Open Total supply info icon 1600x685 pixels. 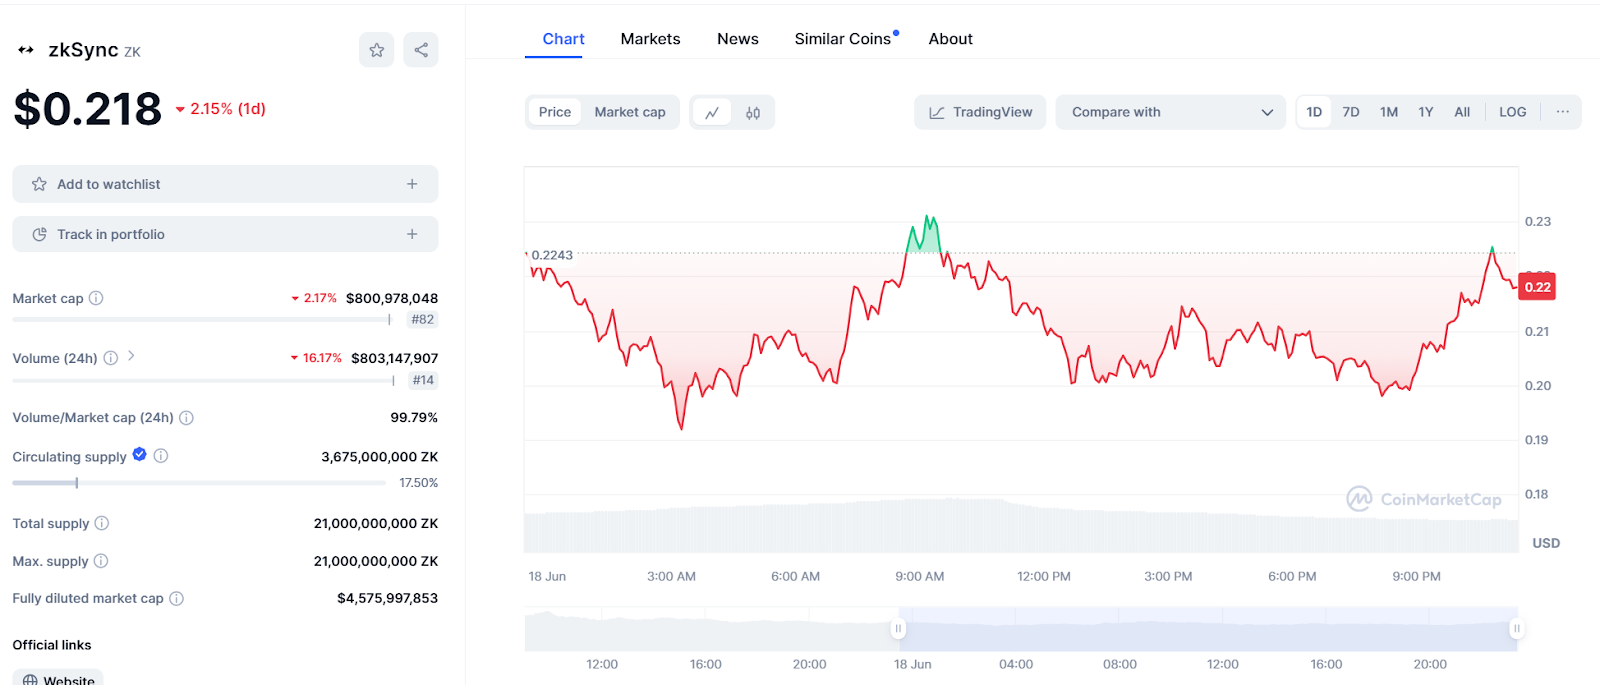pyautogui.click(x=102, y=523)
